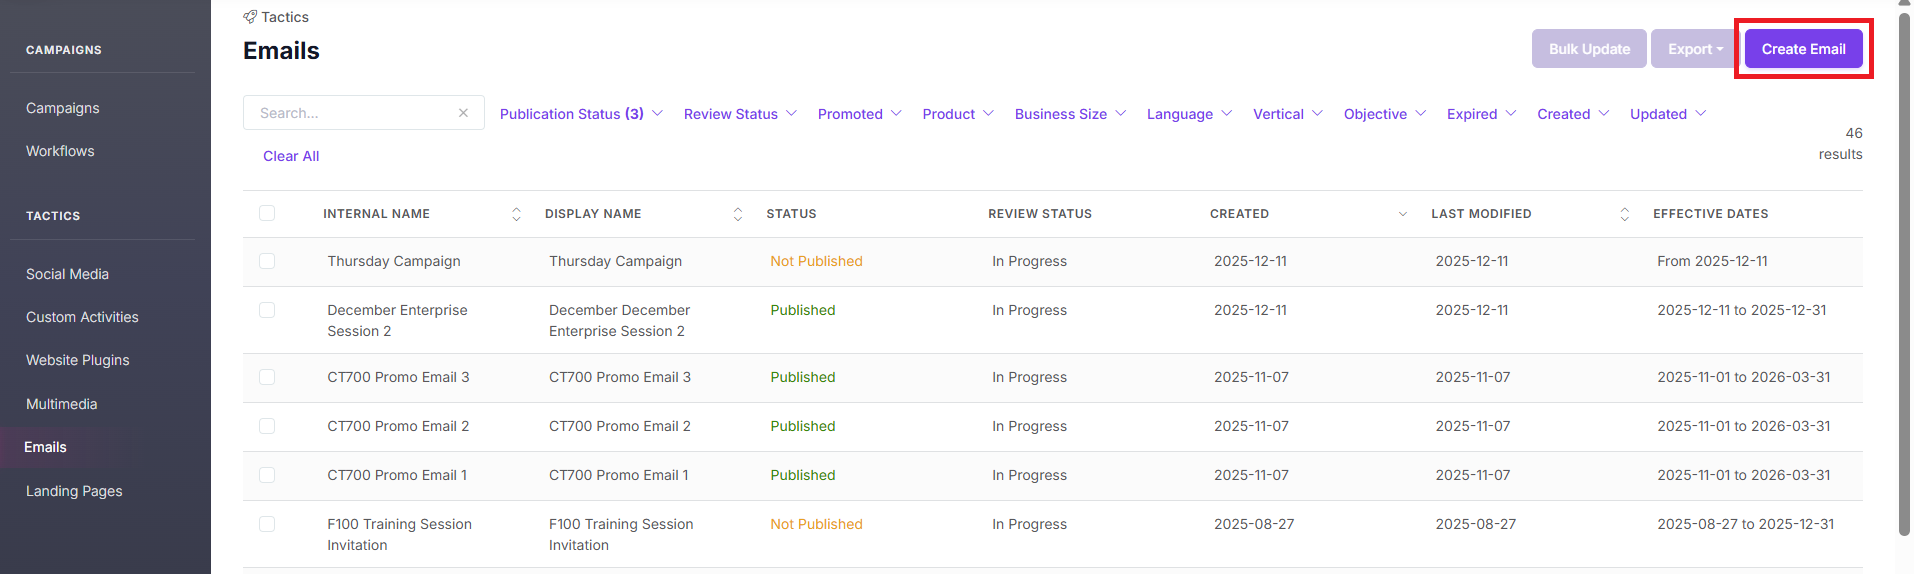Sort by Created column arrow
Screen dimensions: 1914x574
[x=1402, y=214]
